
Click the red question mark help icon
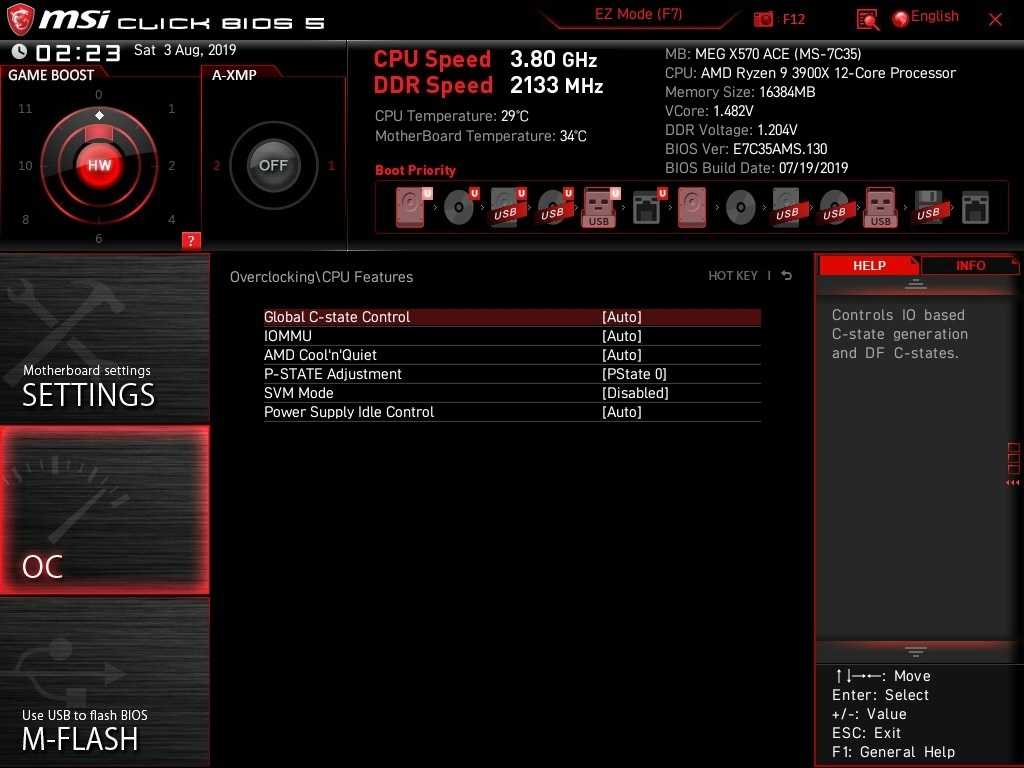click(191, 240)
